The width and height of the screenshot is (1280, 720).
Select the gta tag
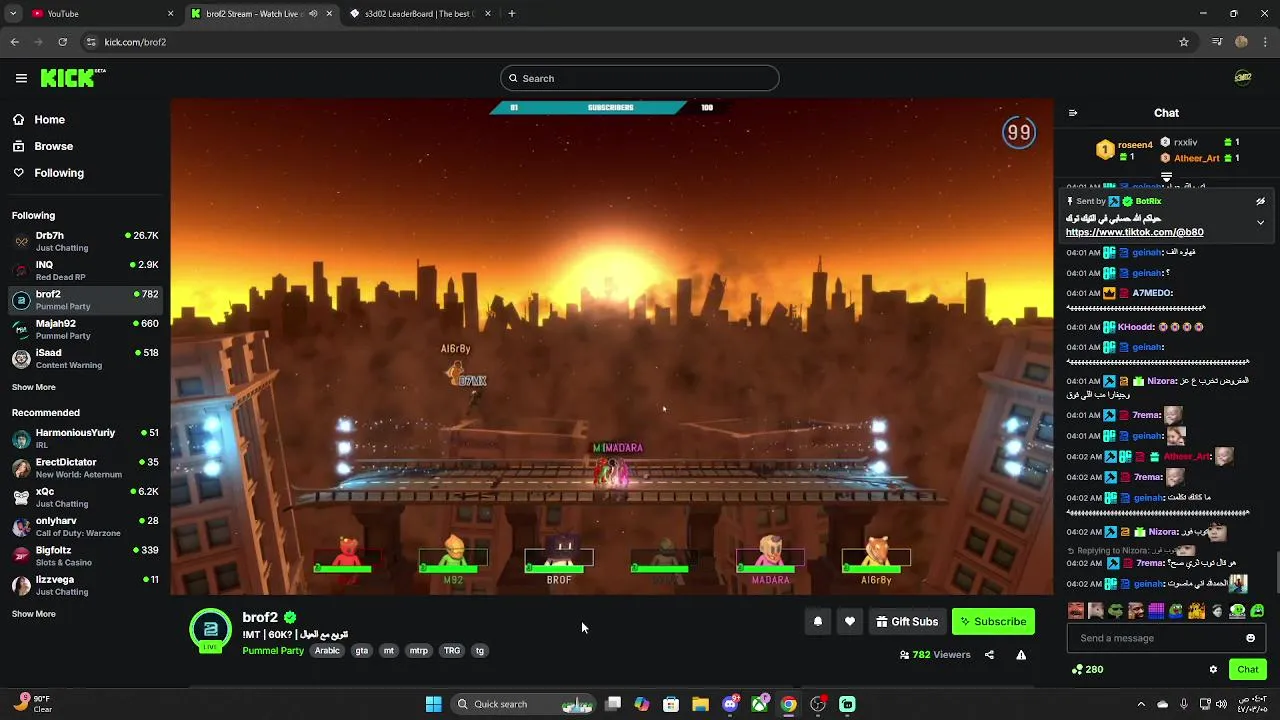[x=362, y=651]
